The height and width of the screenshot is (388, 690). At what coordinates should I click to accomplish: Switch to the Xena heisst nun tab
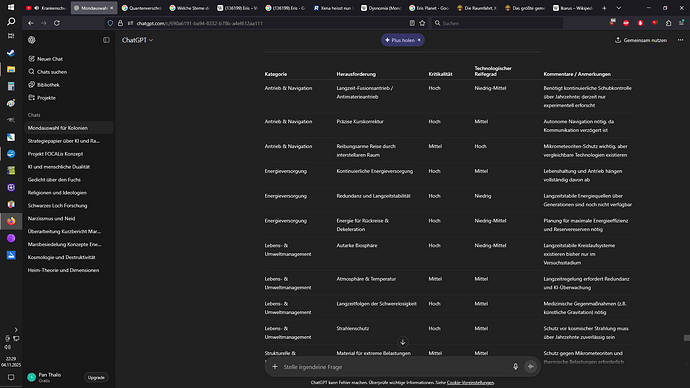point(333,8)
